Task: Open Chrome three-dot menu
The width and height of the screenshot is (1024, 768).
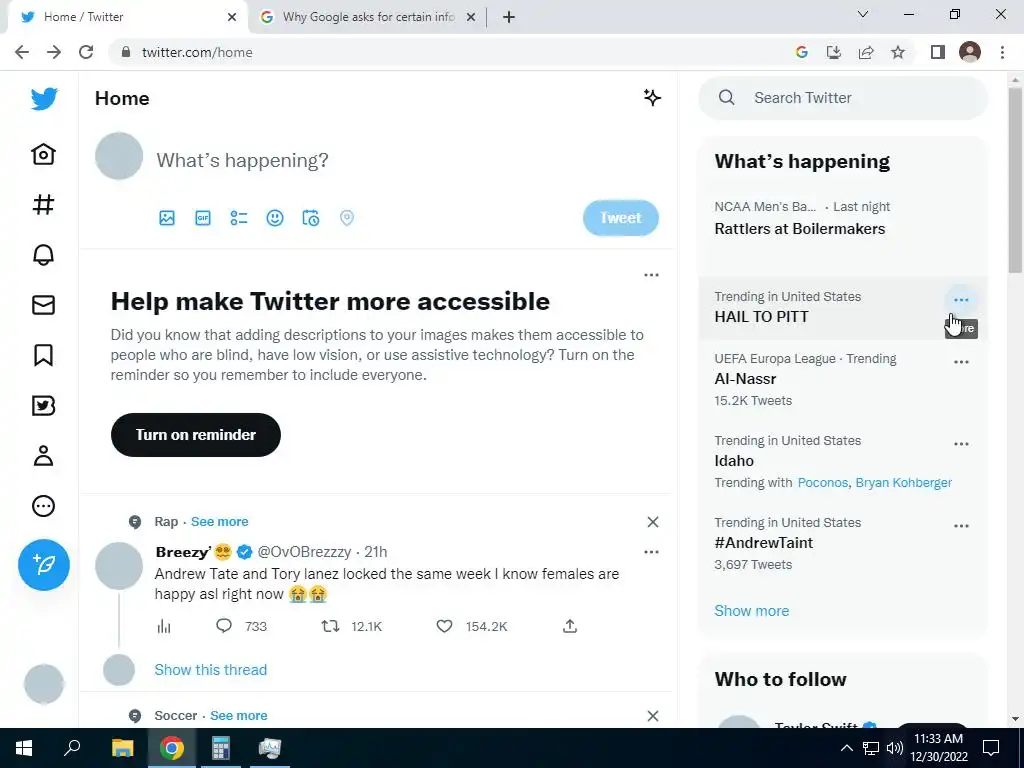Action: [x=1002, y=52]
